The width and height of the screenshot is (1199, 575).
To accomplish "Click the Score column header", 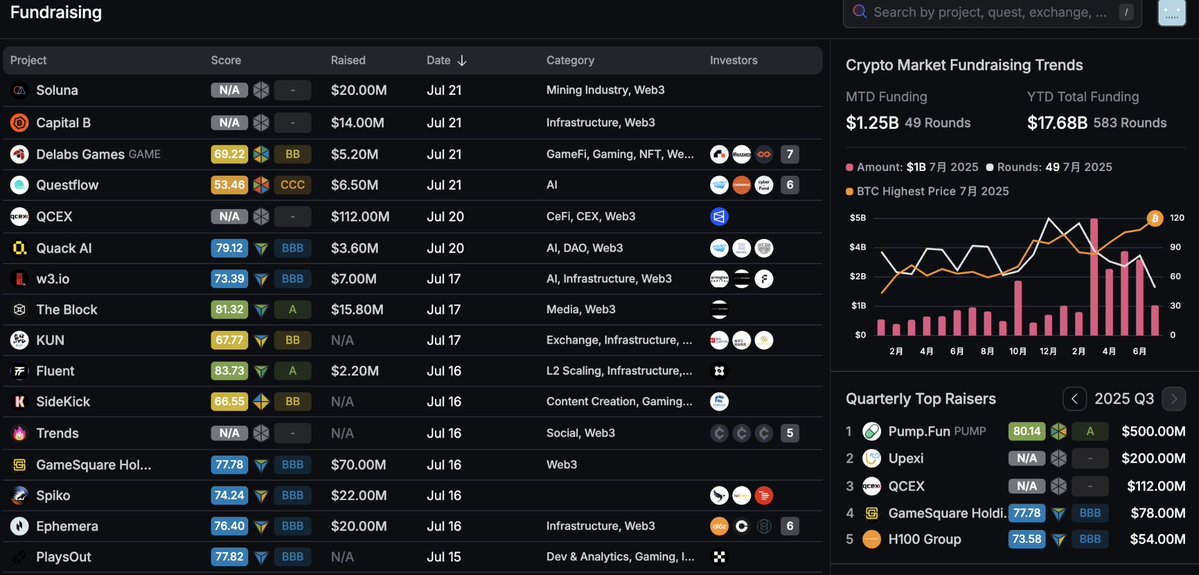I will 226,60.
